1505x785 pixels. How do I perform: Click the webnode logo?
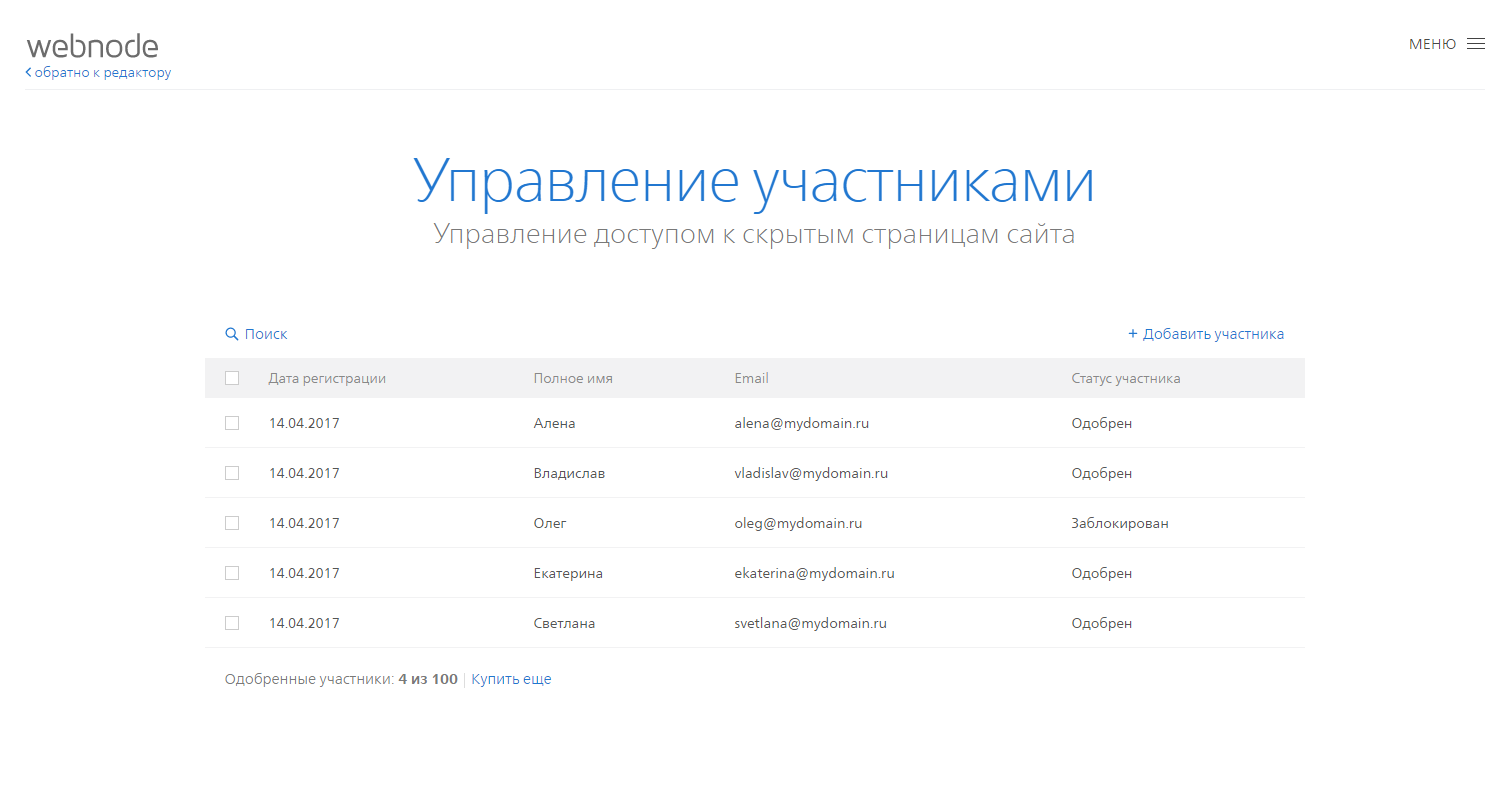[x=92, y=46]
